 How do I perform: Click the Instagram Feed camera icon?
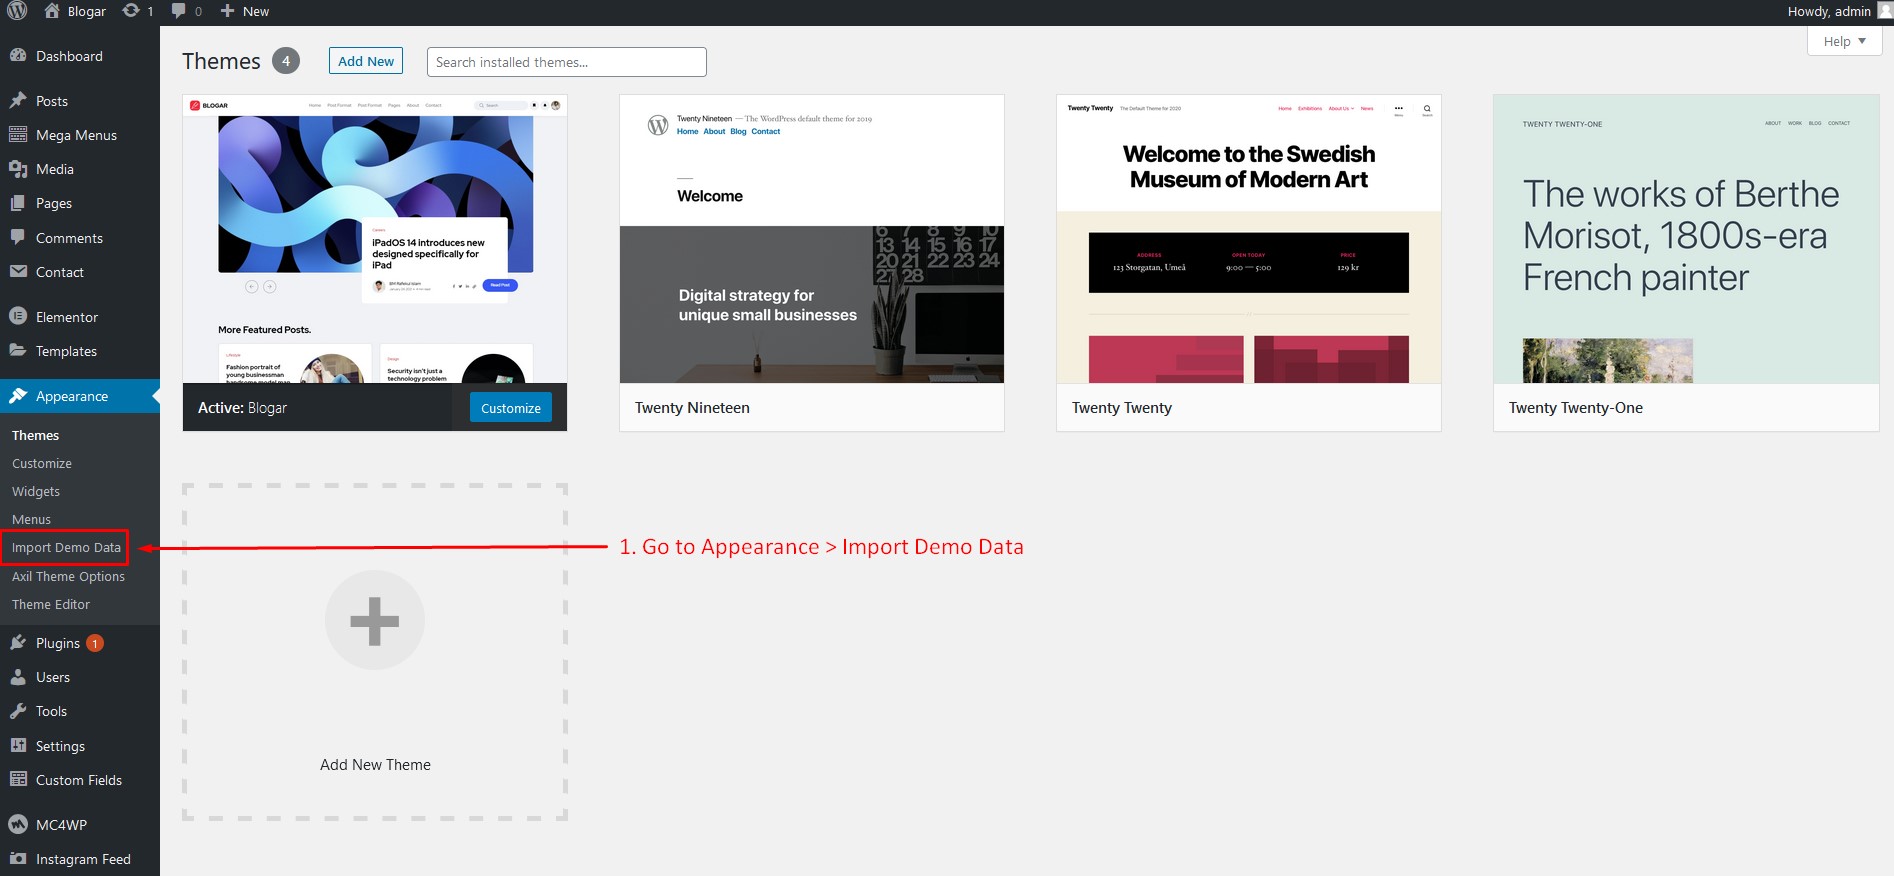pyautogui.click(x=18, y=858)
